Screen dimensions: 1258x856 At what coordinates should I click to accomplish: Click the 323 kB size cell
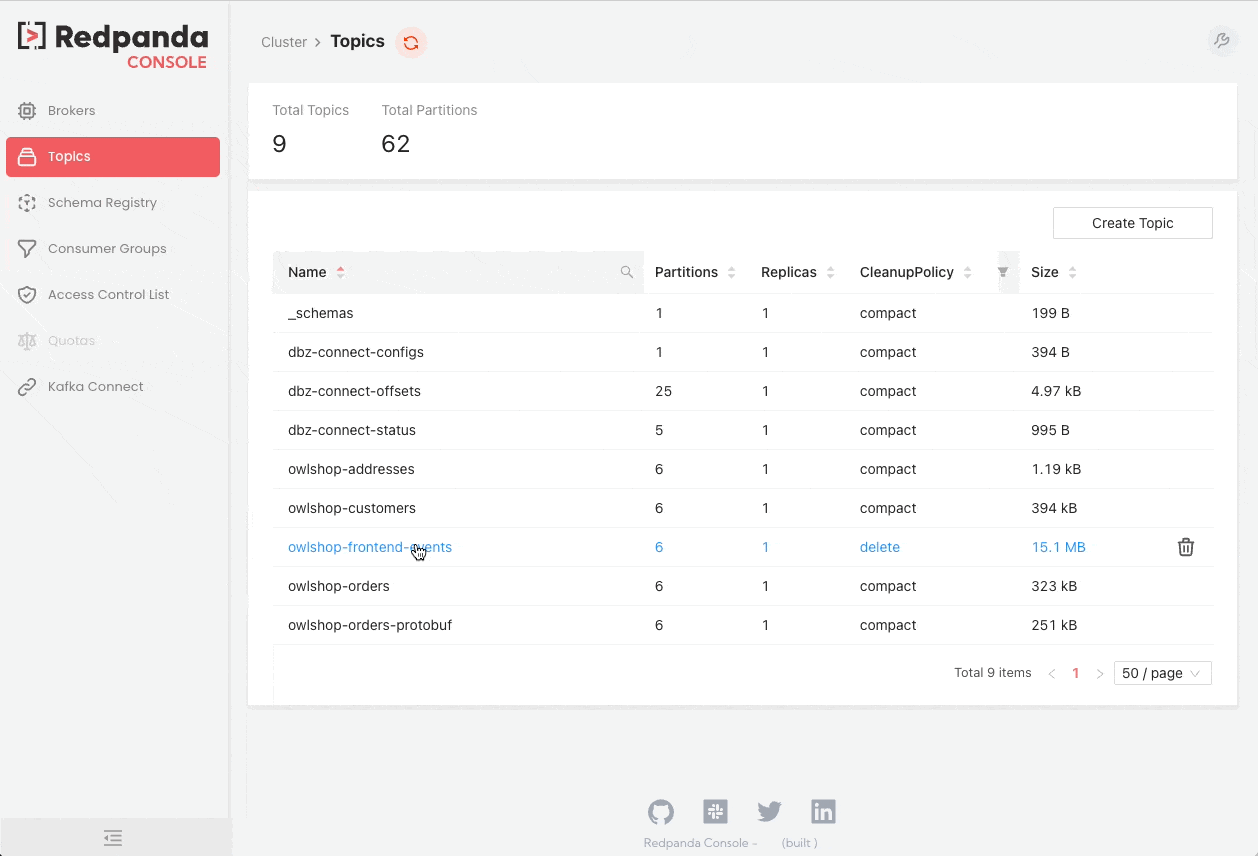coord(1054,586)
